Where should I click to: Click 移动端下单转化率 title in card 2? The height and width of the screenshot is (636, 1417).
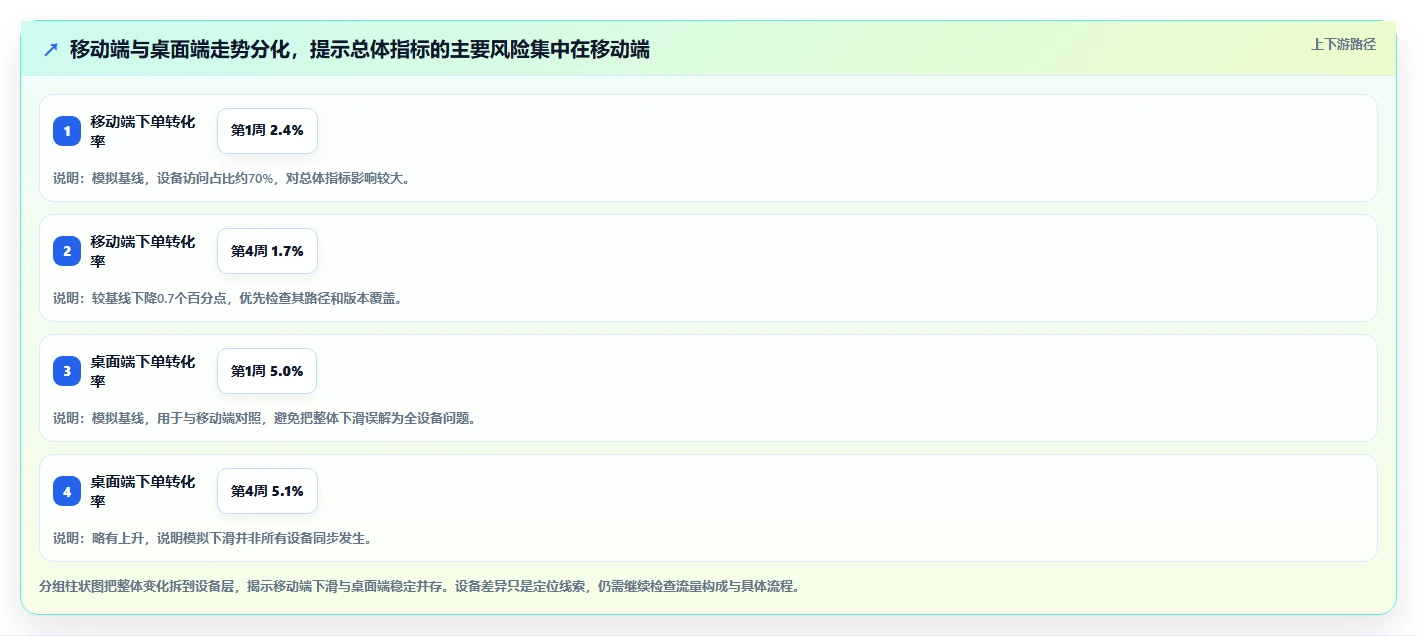(x=143, y=251)
